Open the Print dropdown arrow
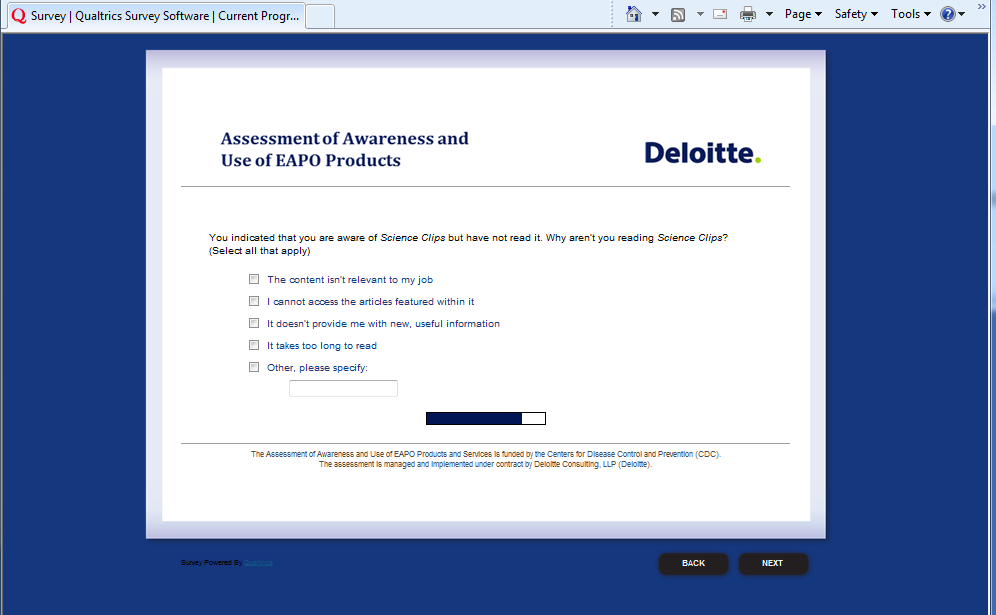This screenshot has height=615, width=996. point(769,14)
